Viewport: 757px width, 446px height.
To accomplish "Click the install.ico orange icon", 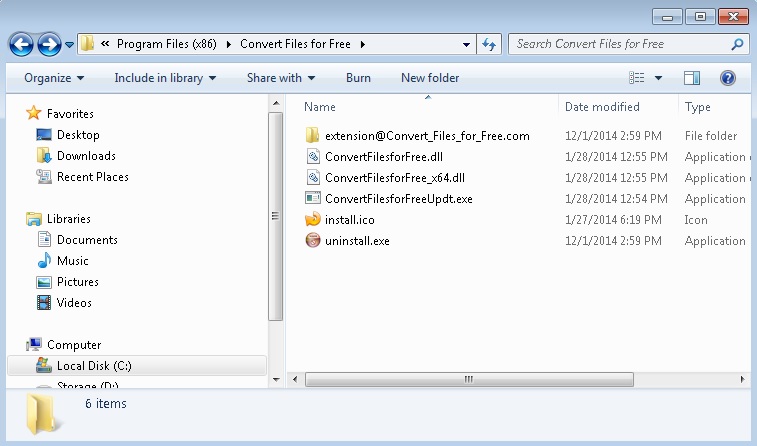I will coord(313,219).
